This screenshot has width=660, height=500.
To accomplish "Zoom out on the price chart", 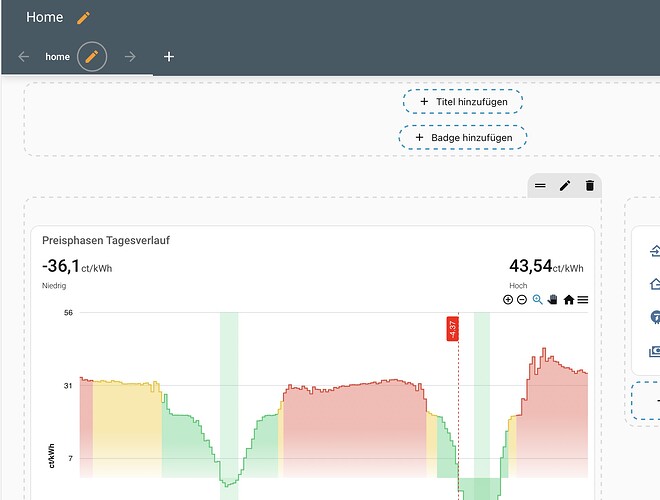I will [x=522, y=300].
